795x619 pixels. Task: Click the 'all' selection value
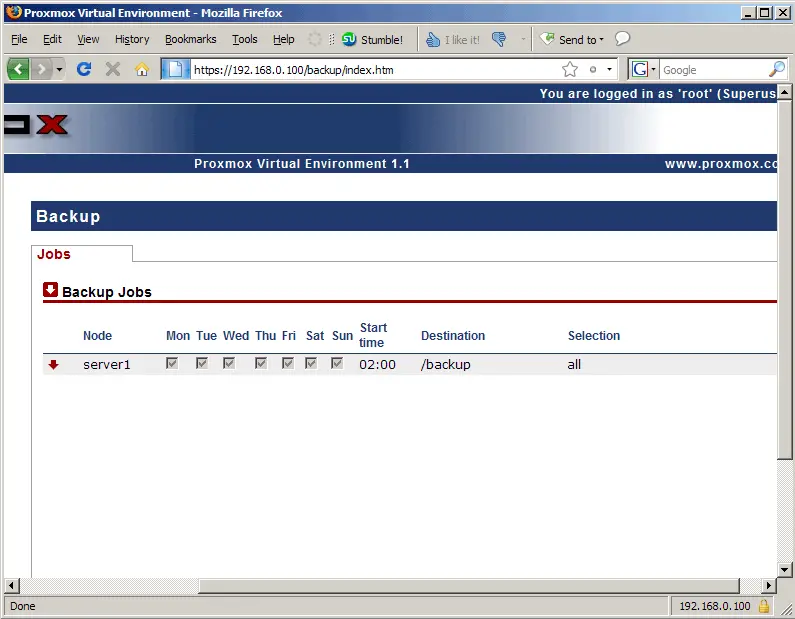[x=574, y=365]
